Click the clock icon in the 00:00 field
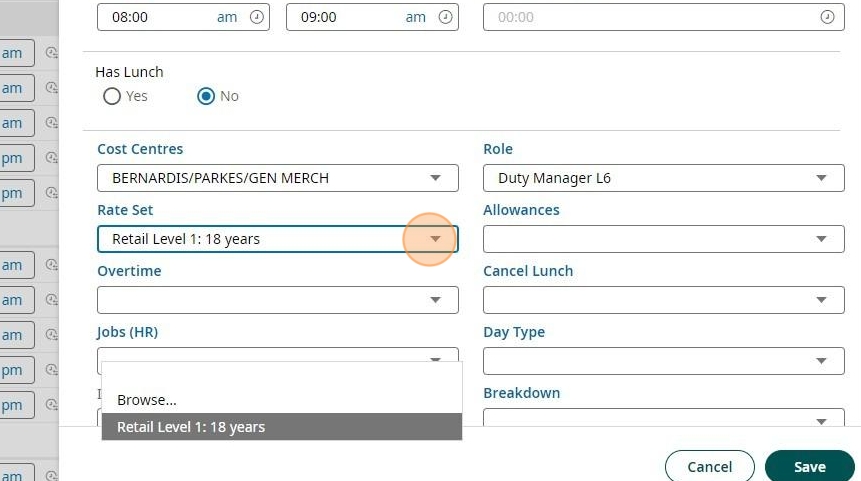The width and height of the screenshot is (861, 481). click(827, 17)
